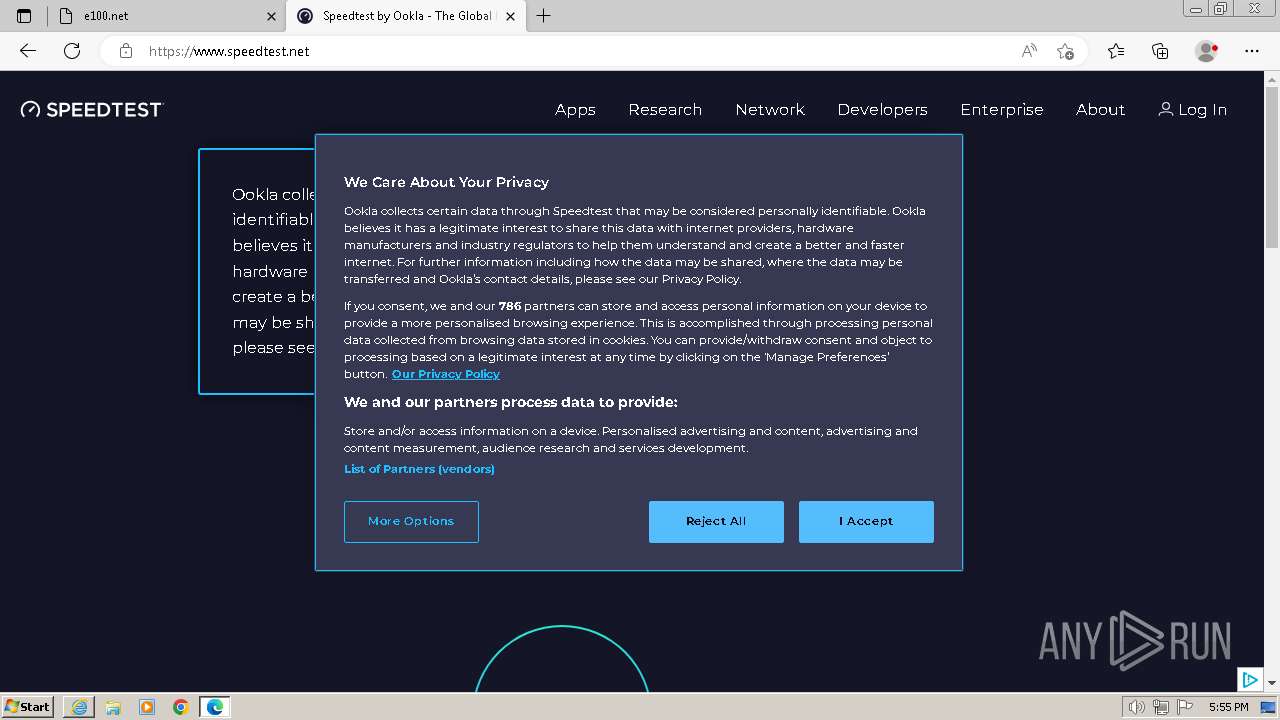This screenshot has width=1280, height=720.
Task: Open the tab actions menu icon
Action: pos(24,16)
